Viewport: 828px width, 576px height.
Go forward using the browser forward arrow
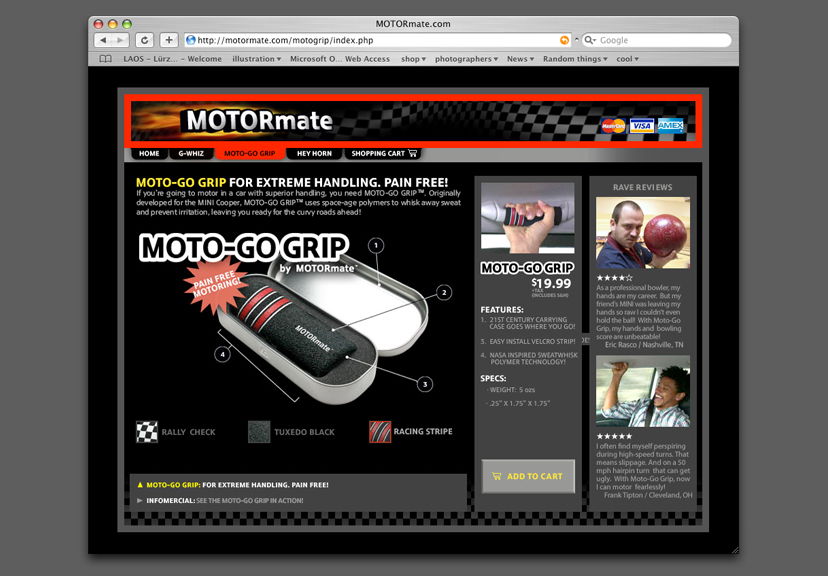121,40
